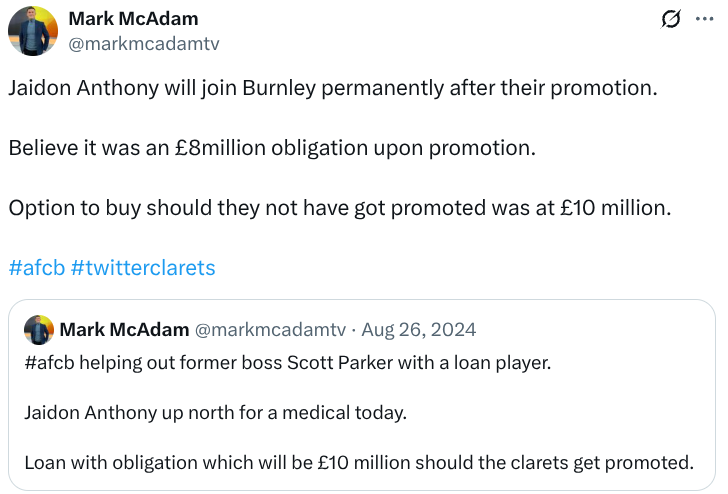Click the small avatar in quoted post
Image resolution: width=728 pixels, height=494 pixels.
coord(39,330)
